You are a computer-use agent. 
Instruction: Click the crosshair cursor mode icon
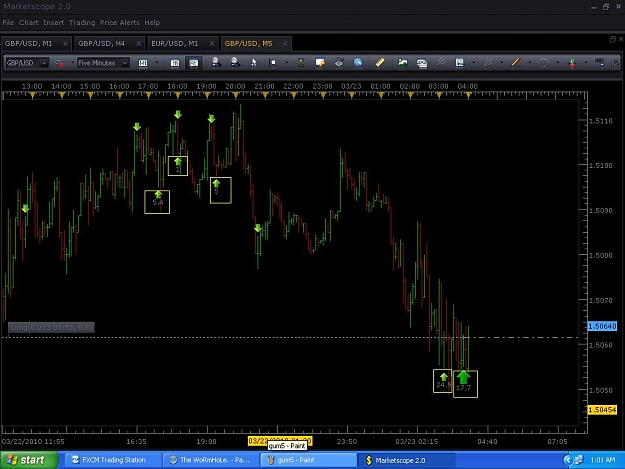click(x=272, y=63)
